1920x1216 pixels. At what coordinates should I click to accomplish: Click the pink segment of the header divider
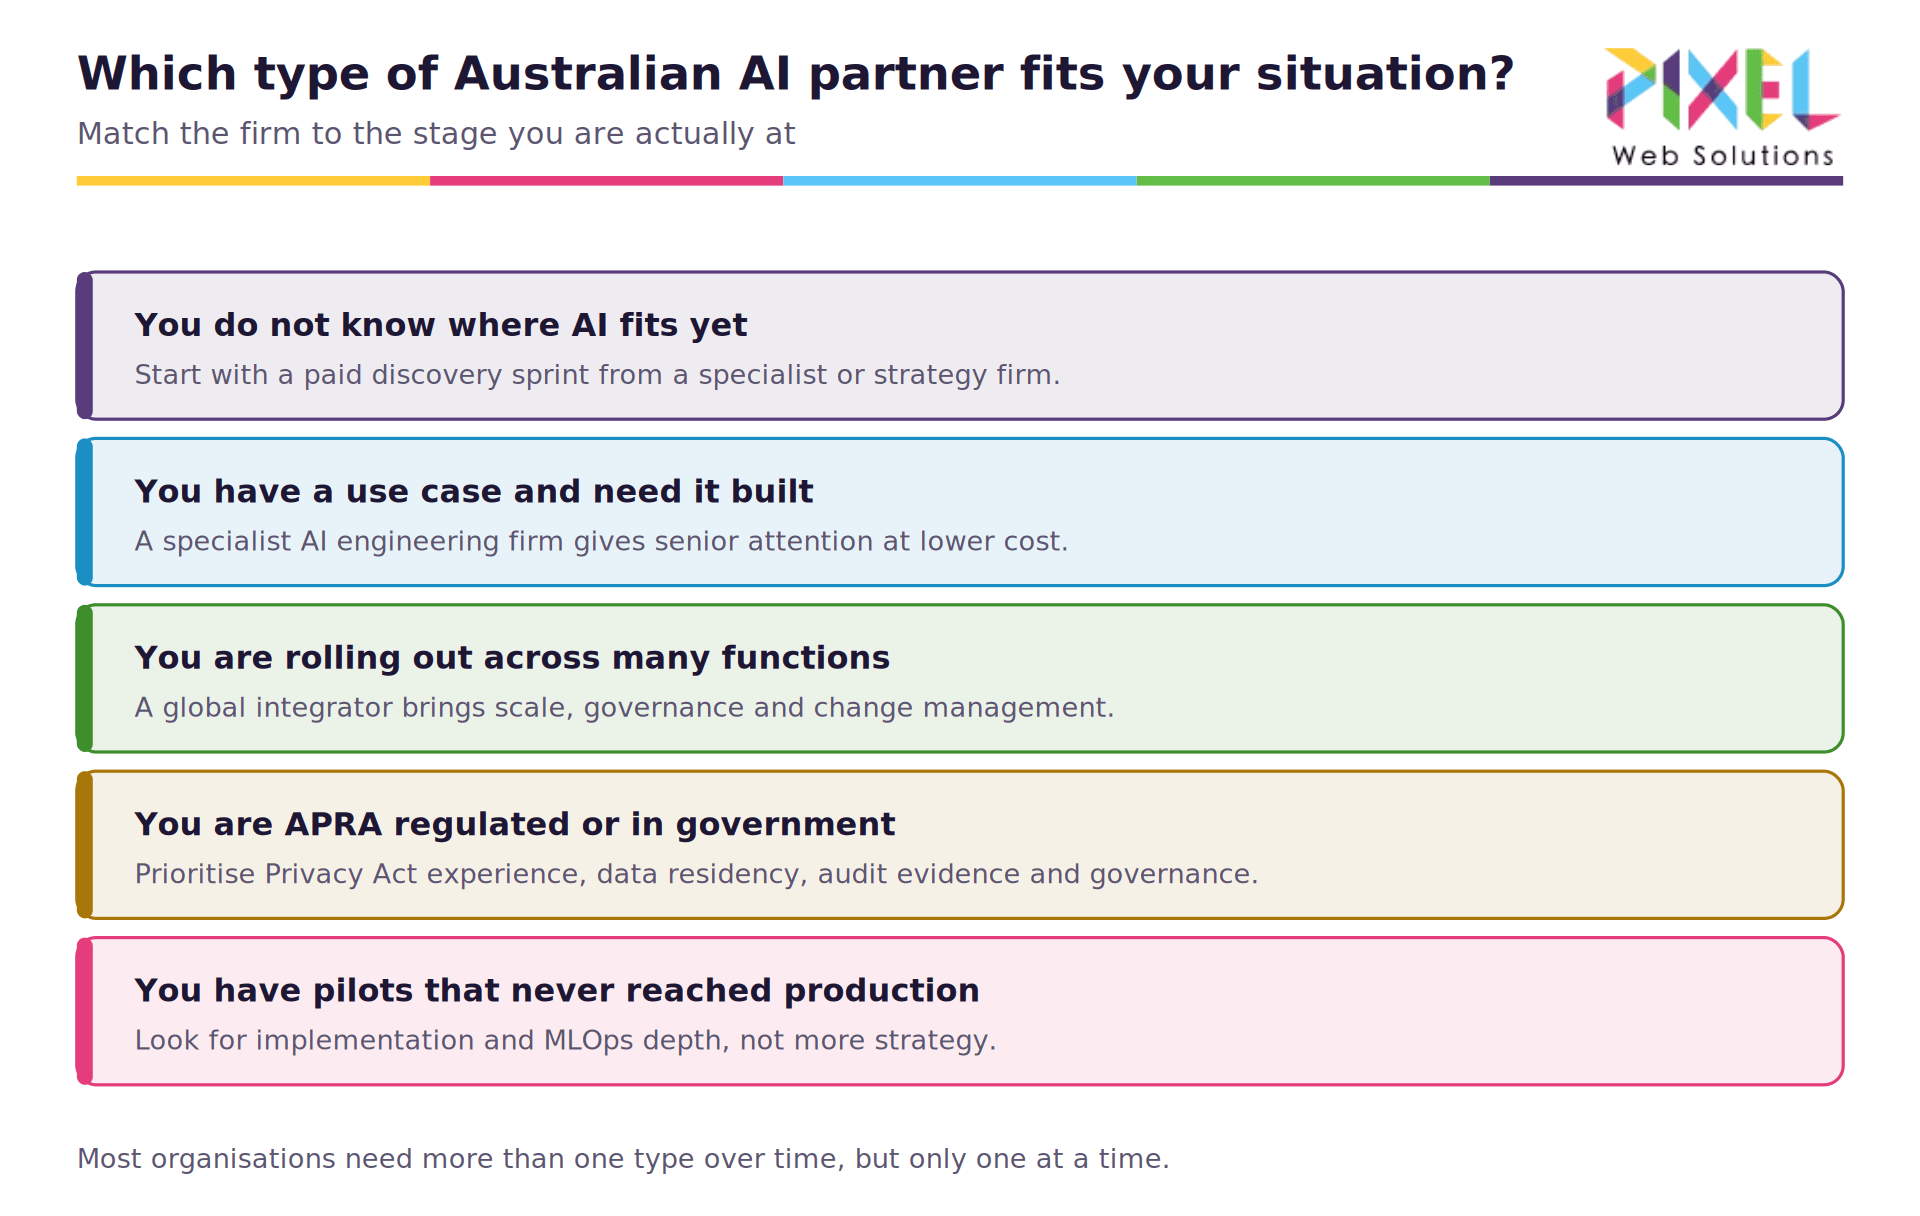[606, 181]
